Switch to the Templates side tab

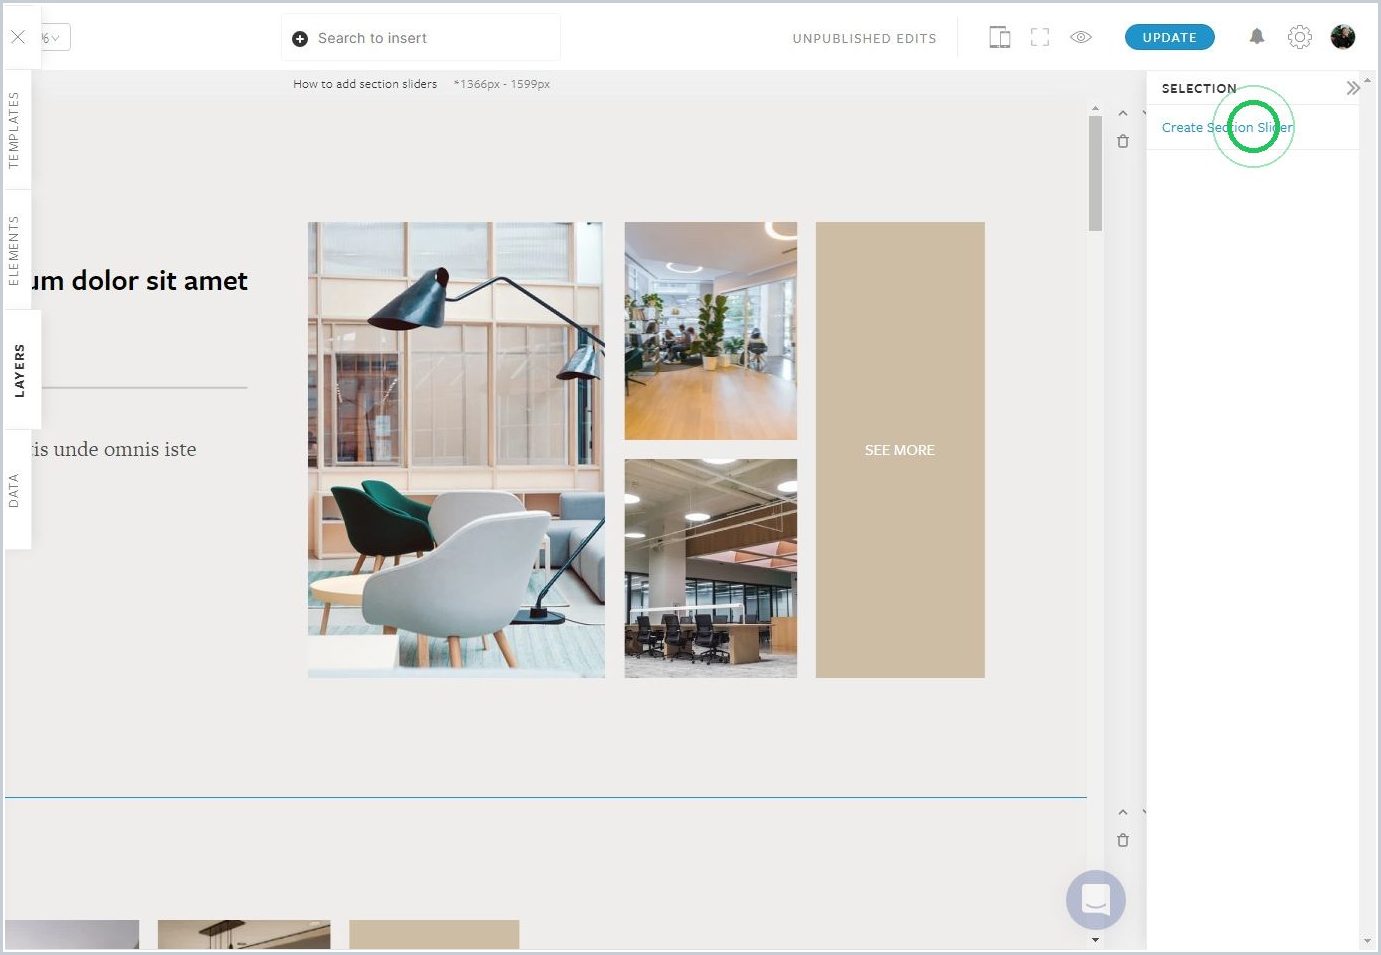(15, 129)
